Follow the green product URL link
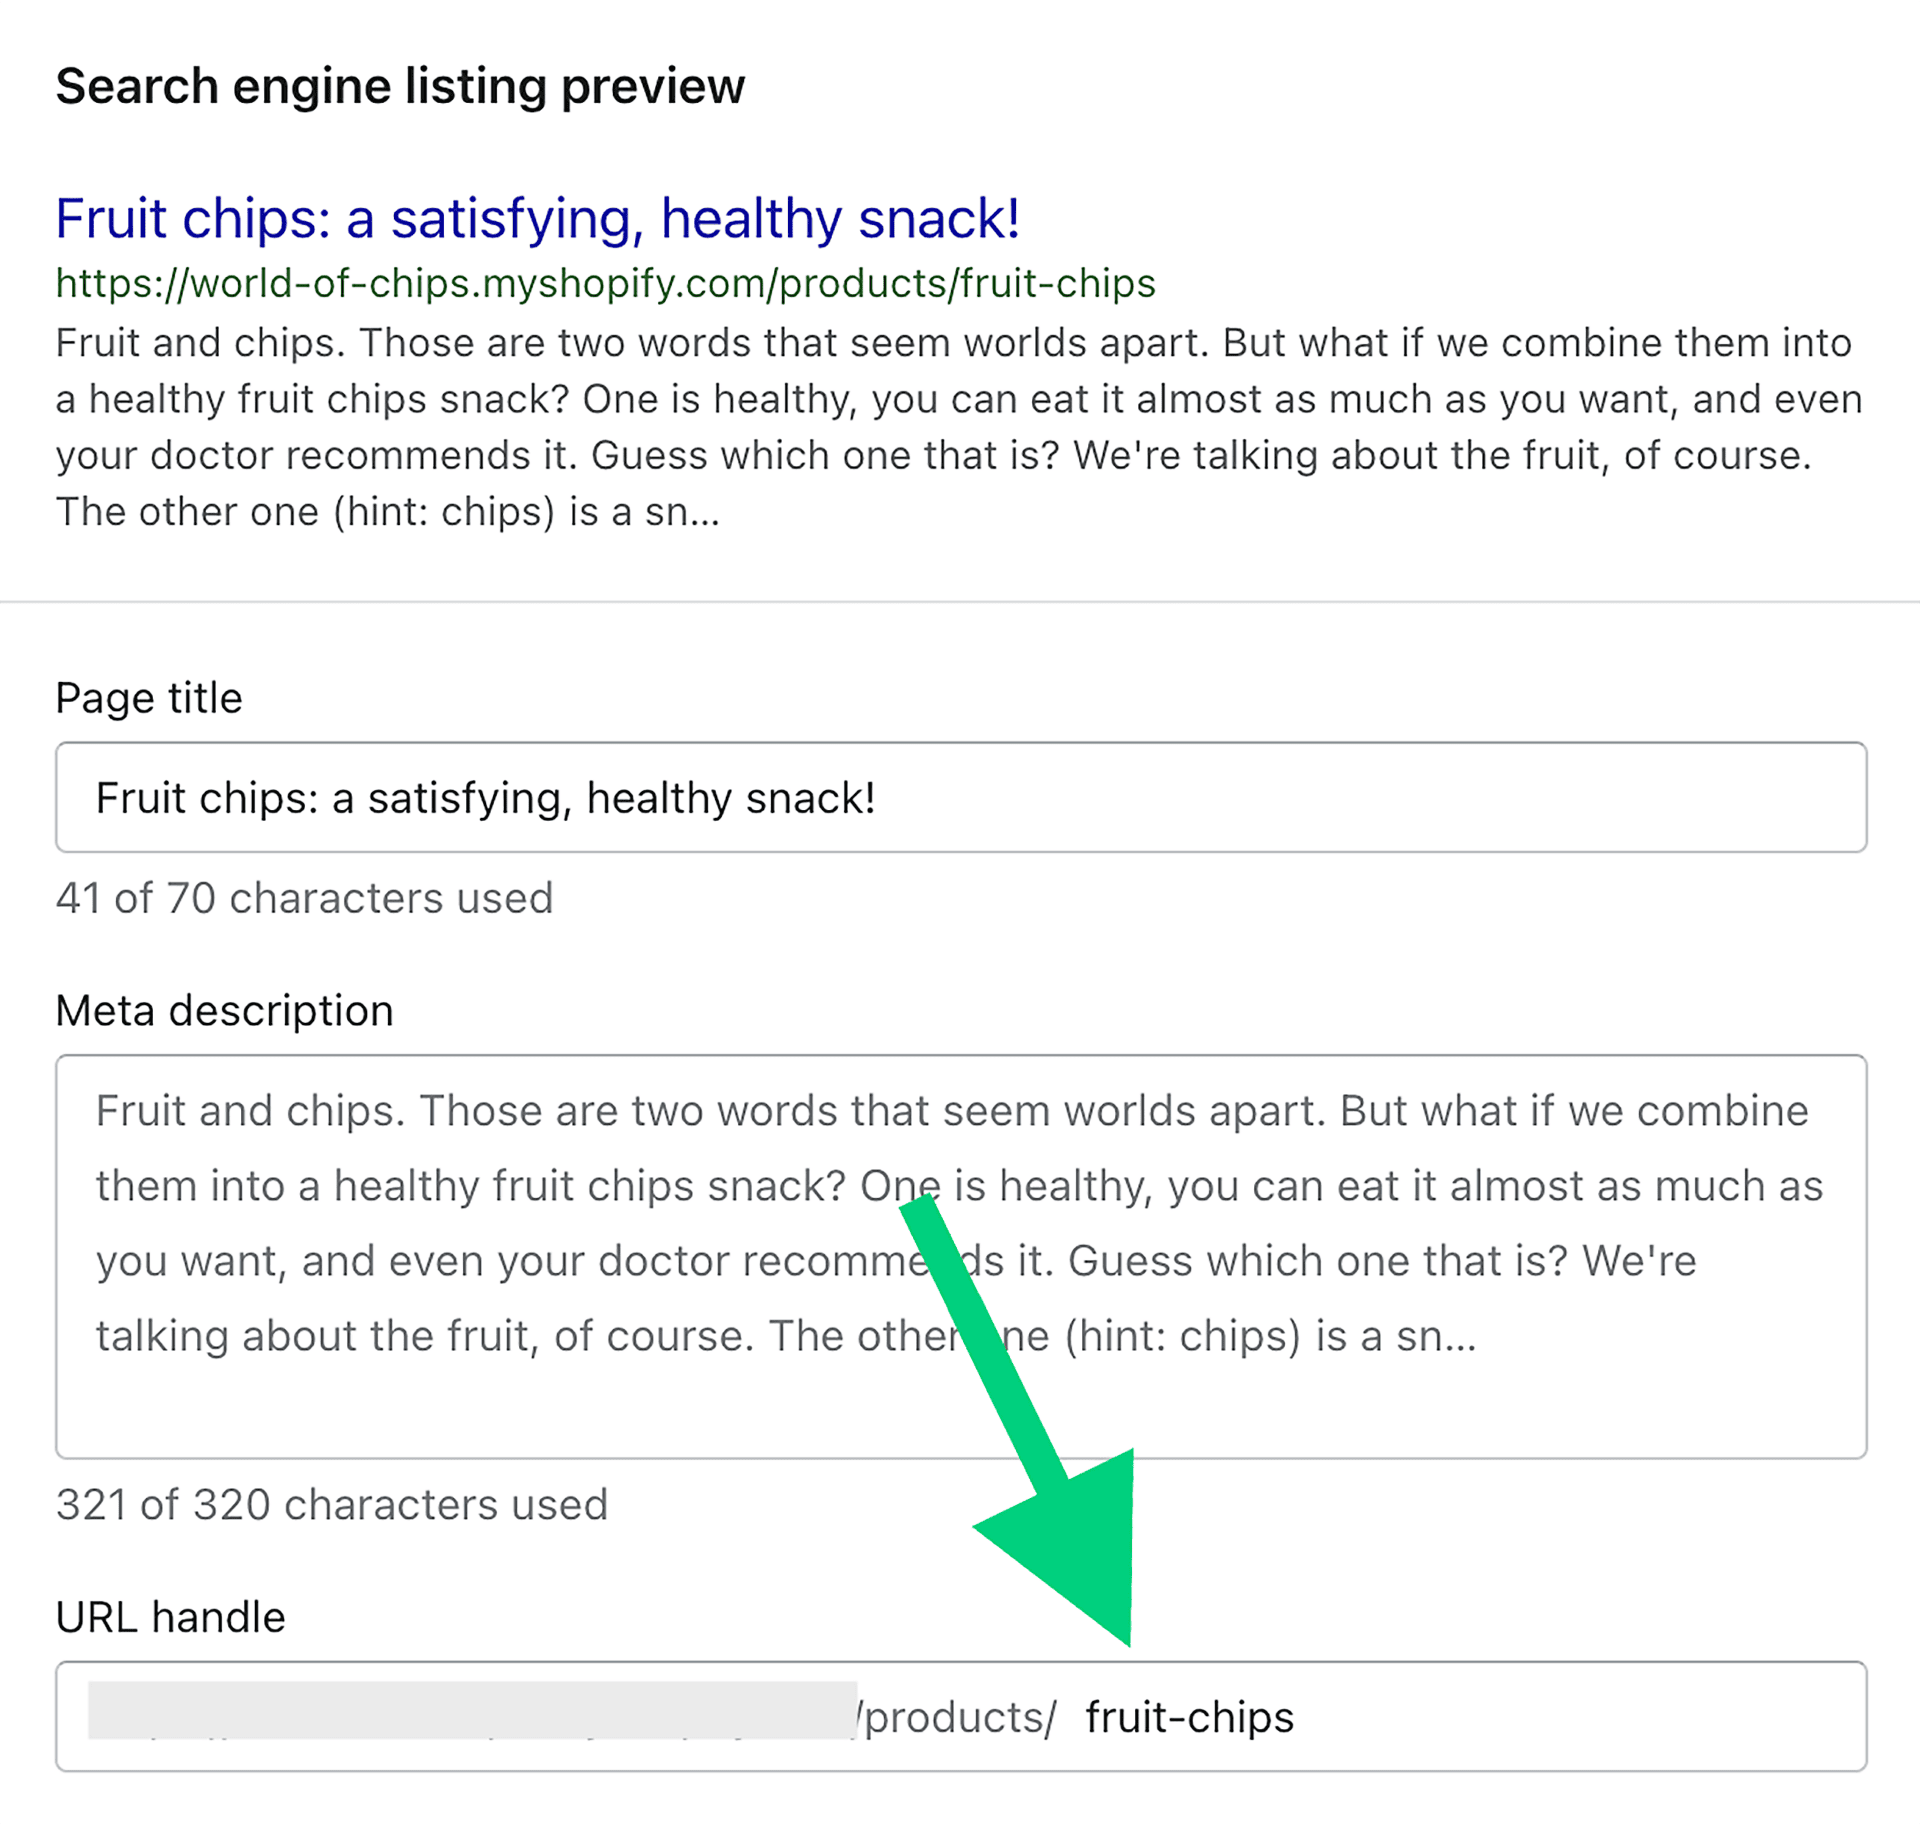This screenshot has height=1826, width=1920. point(605,283)
